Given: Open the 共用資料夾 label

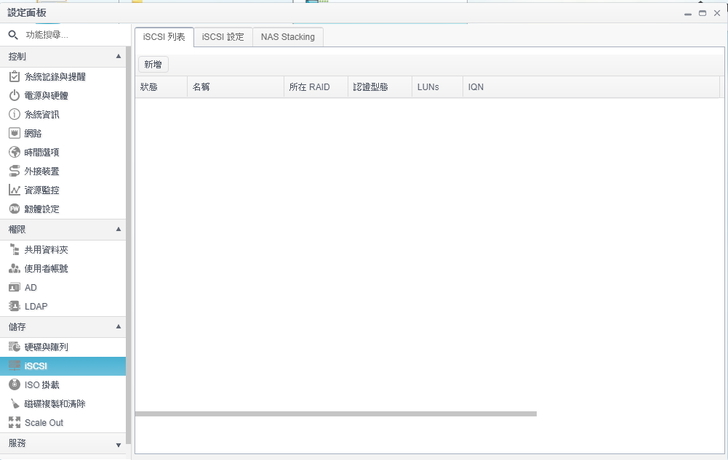Looking at the screenshot, I should coord(46,250).
